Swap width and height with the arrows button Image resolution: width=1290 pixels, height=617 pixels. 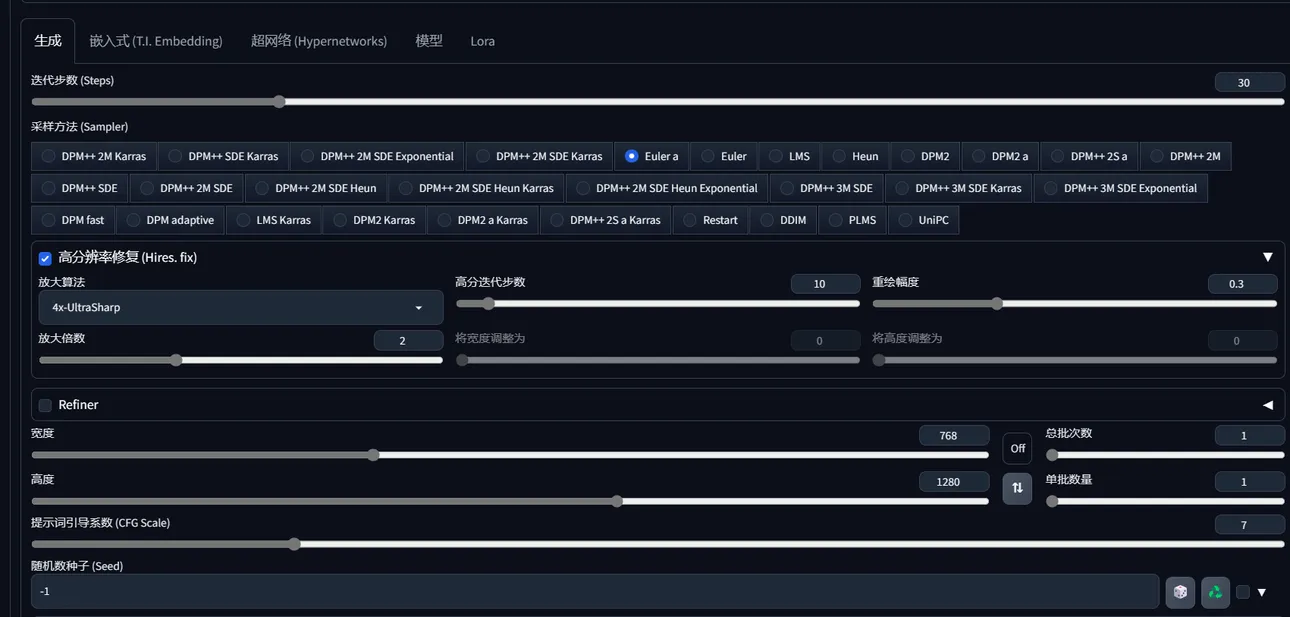[1017, 488]
